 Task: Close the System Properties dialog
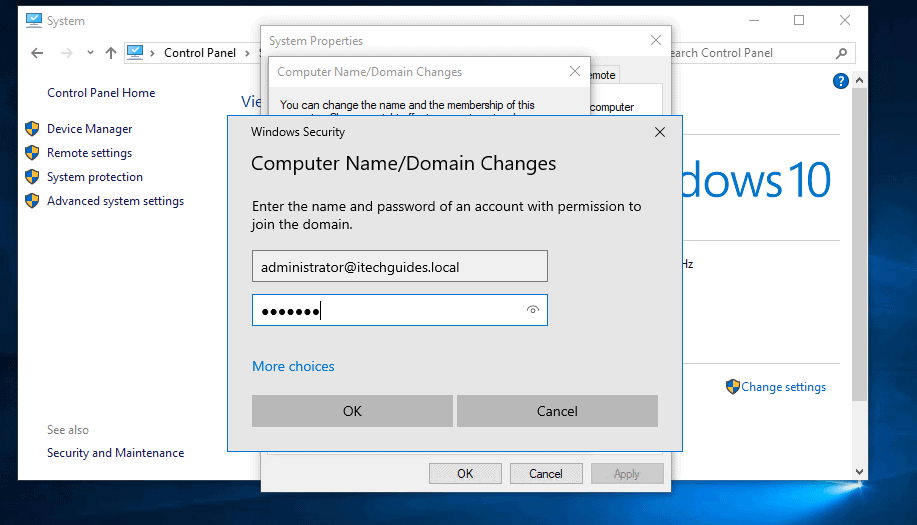656,40
